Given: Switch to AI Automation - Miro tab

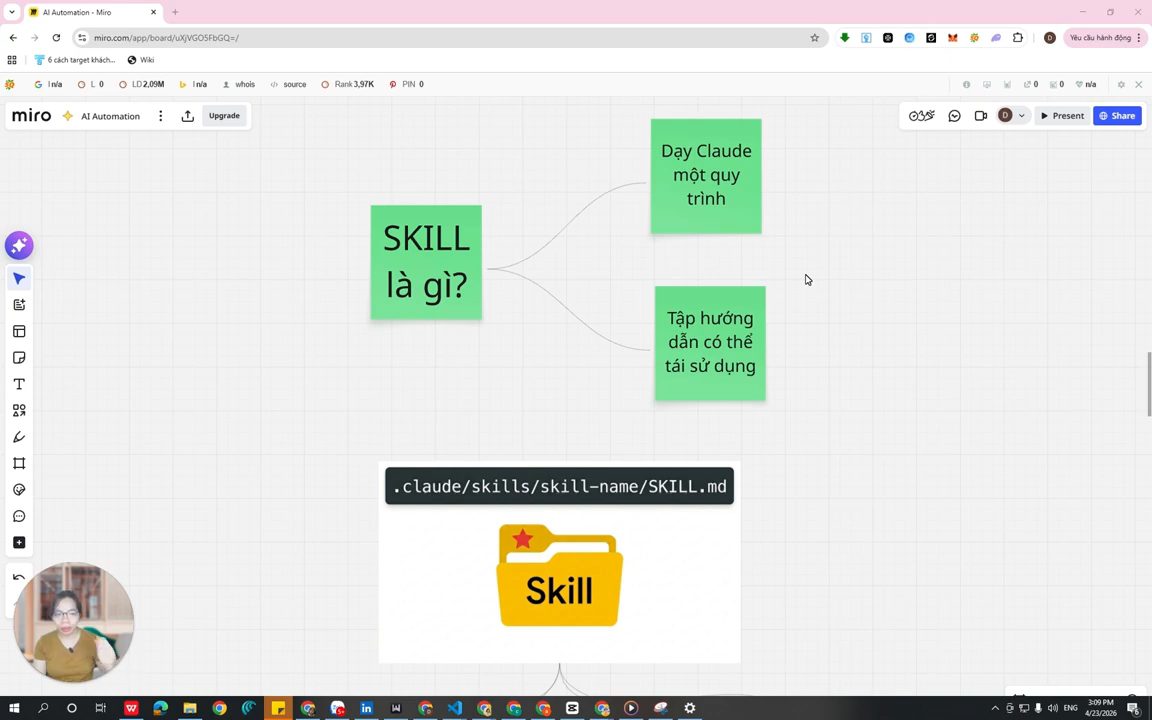Looking at the screenshot, I should [x=93, y=12].
